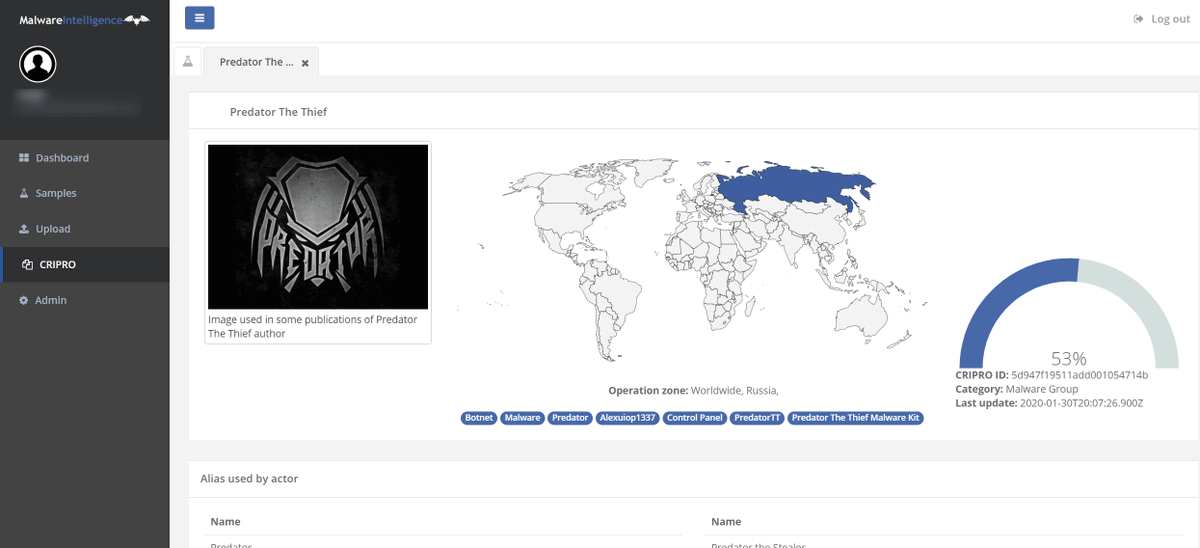Close the Predator The Thief tab
The width and height of the screenshot is (1200, 548).
coord(305,63)
